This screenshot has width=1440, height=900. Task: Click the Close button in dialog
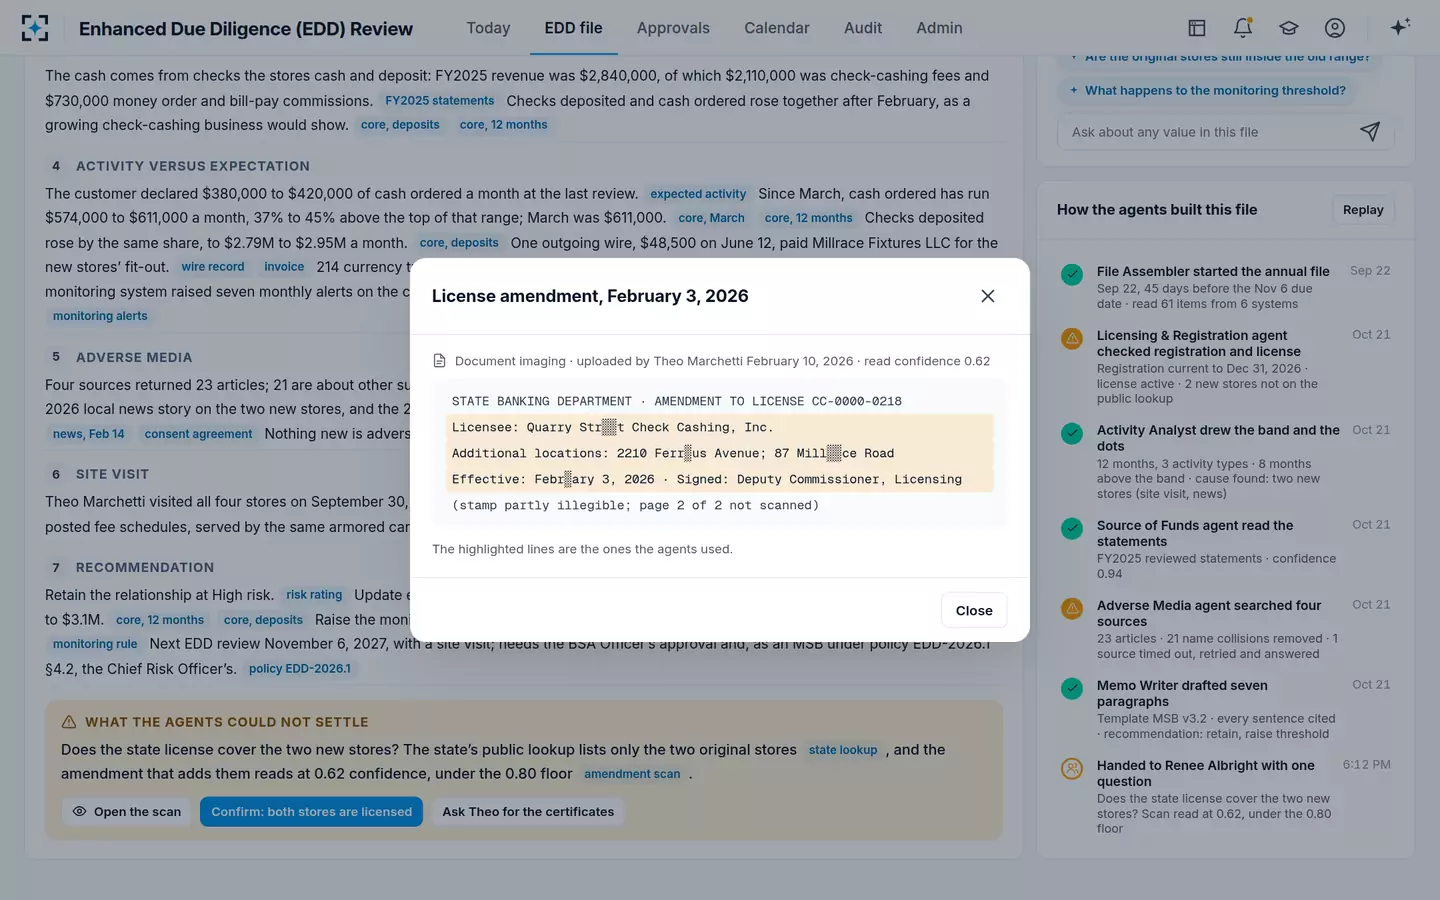[x=974, y=610]
